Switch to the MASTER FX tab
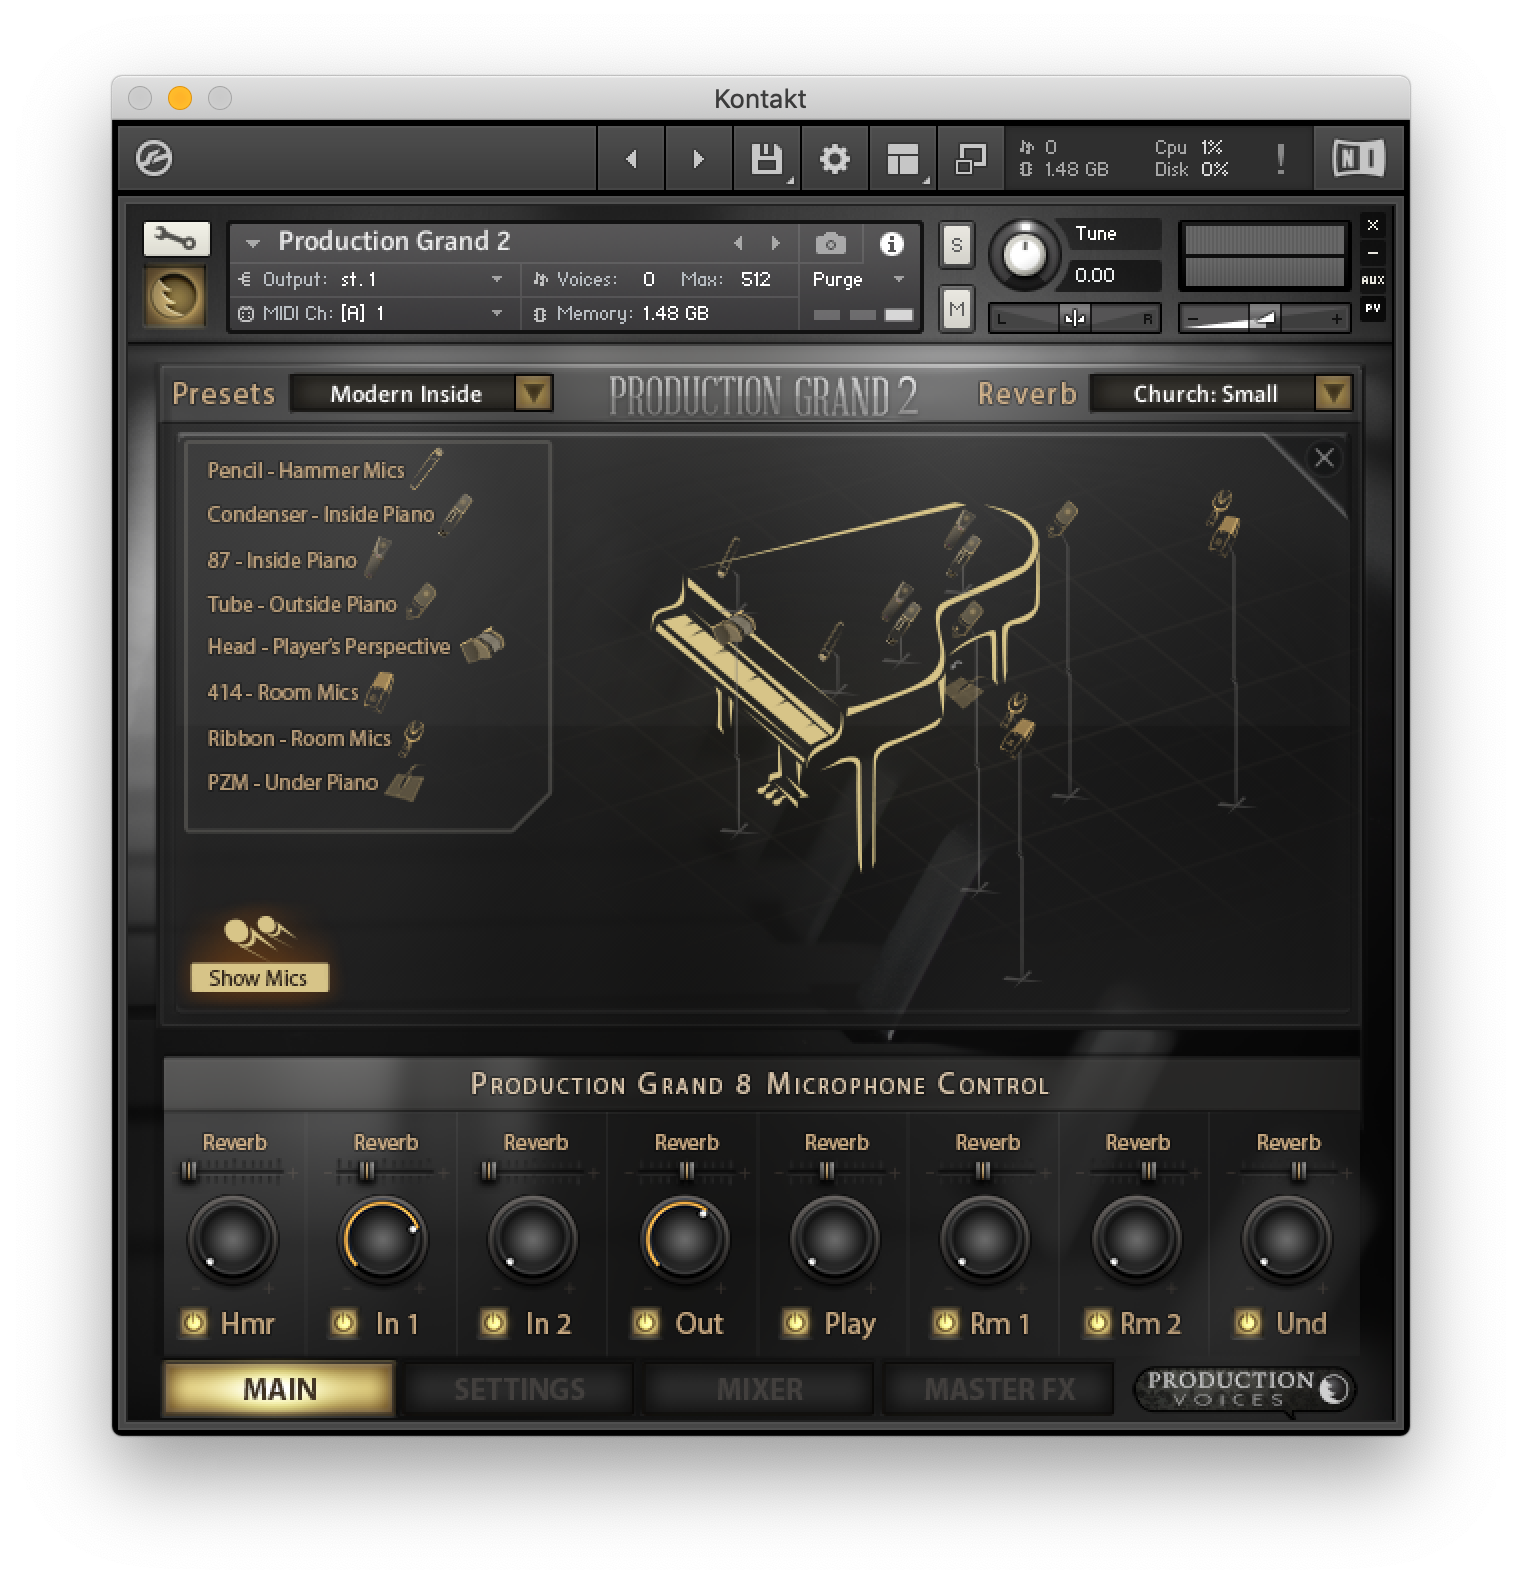The width and height of the screenshot is (1522, 1584). pos(999,1389)
